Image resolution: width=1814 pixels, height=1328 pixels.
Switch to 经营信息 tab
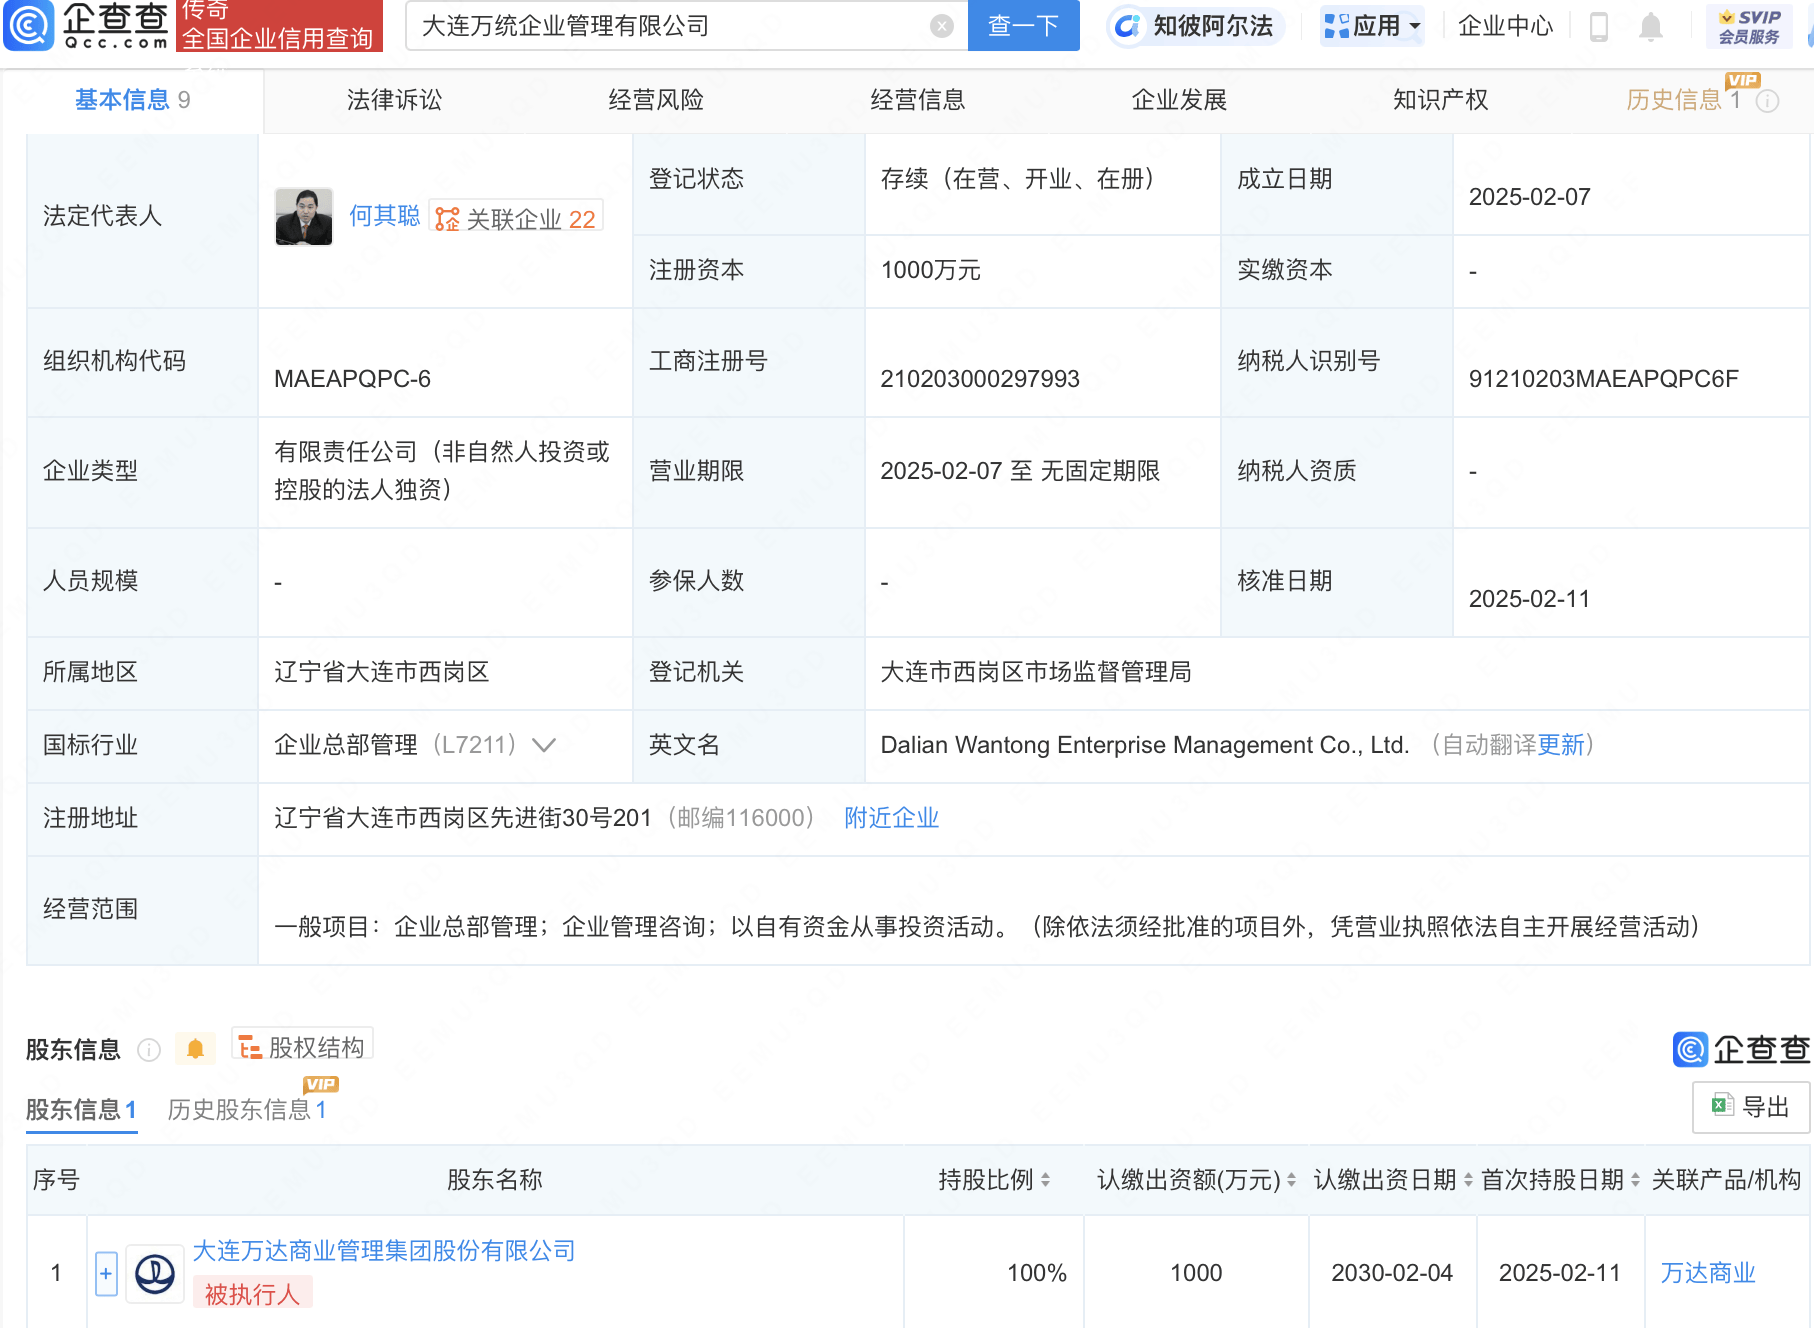(x=918, y=100)
